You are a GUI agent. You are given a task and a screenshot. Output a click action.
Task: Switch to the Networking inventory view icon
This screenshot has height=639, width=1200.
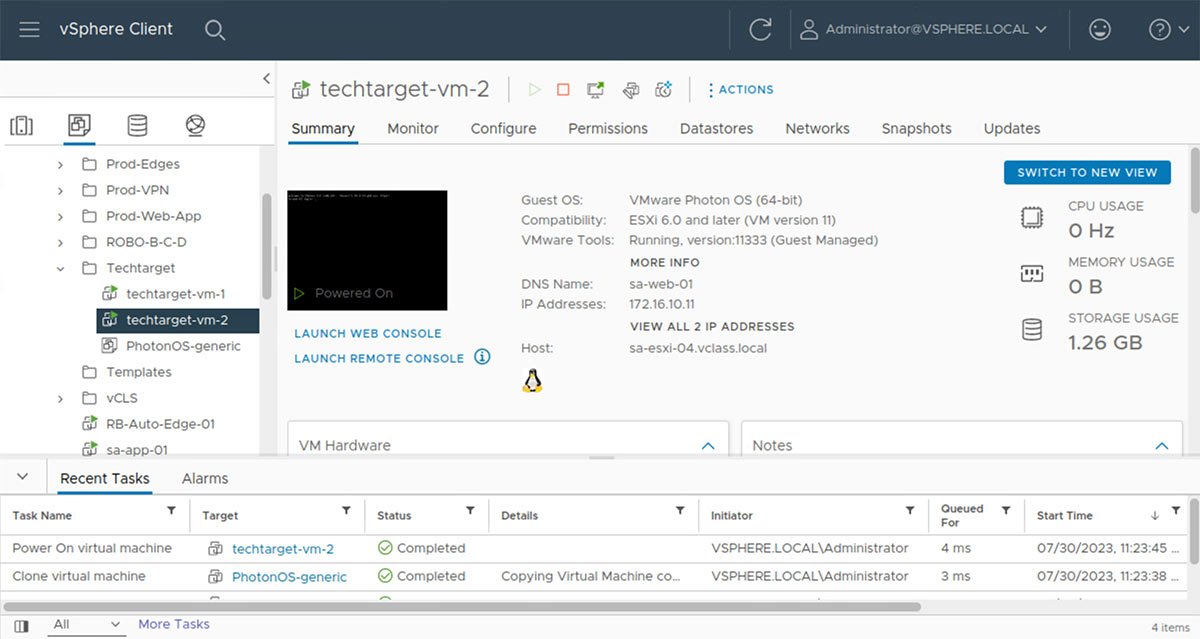[x=195, y=126]
